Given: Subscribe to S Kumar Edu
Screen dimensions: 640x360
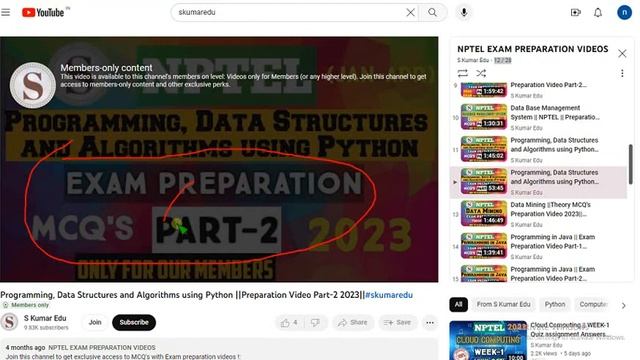Looking at the screenshot, I should point(134,322).
